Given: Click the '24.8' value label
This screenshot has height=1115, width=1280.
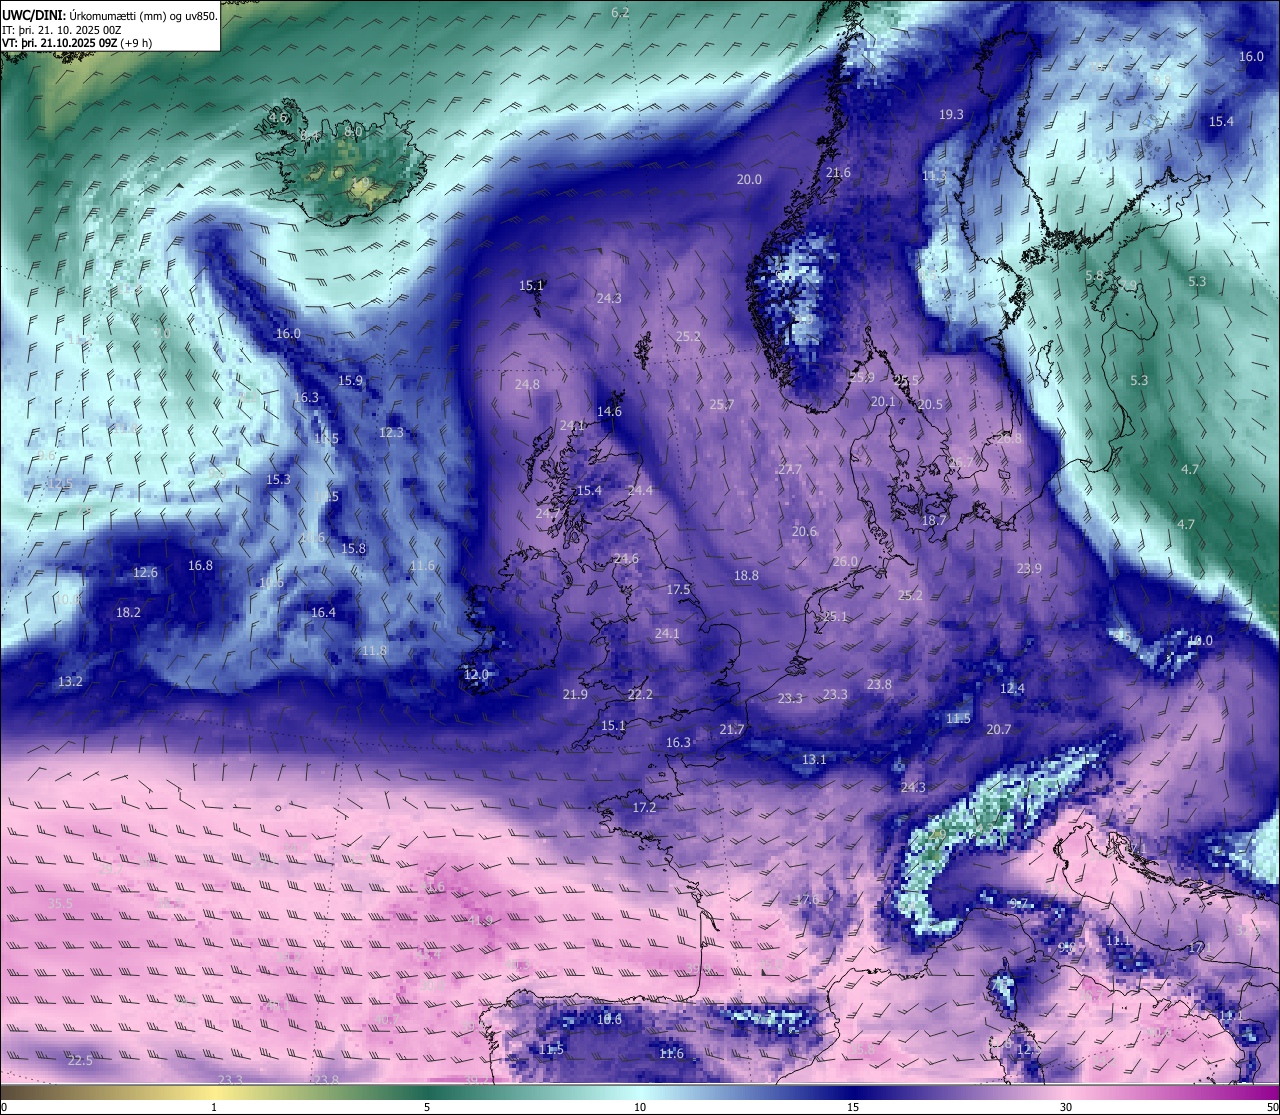Looking at the screenshot, I should pos(527,385).
